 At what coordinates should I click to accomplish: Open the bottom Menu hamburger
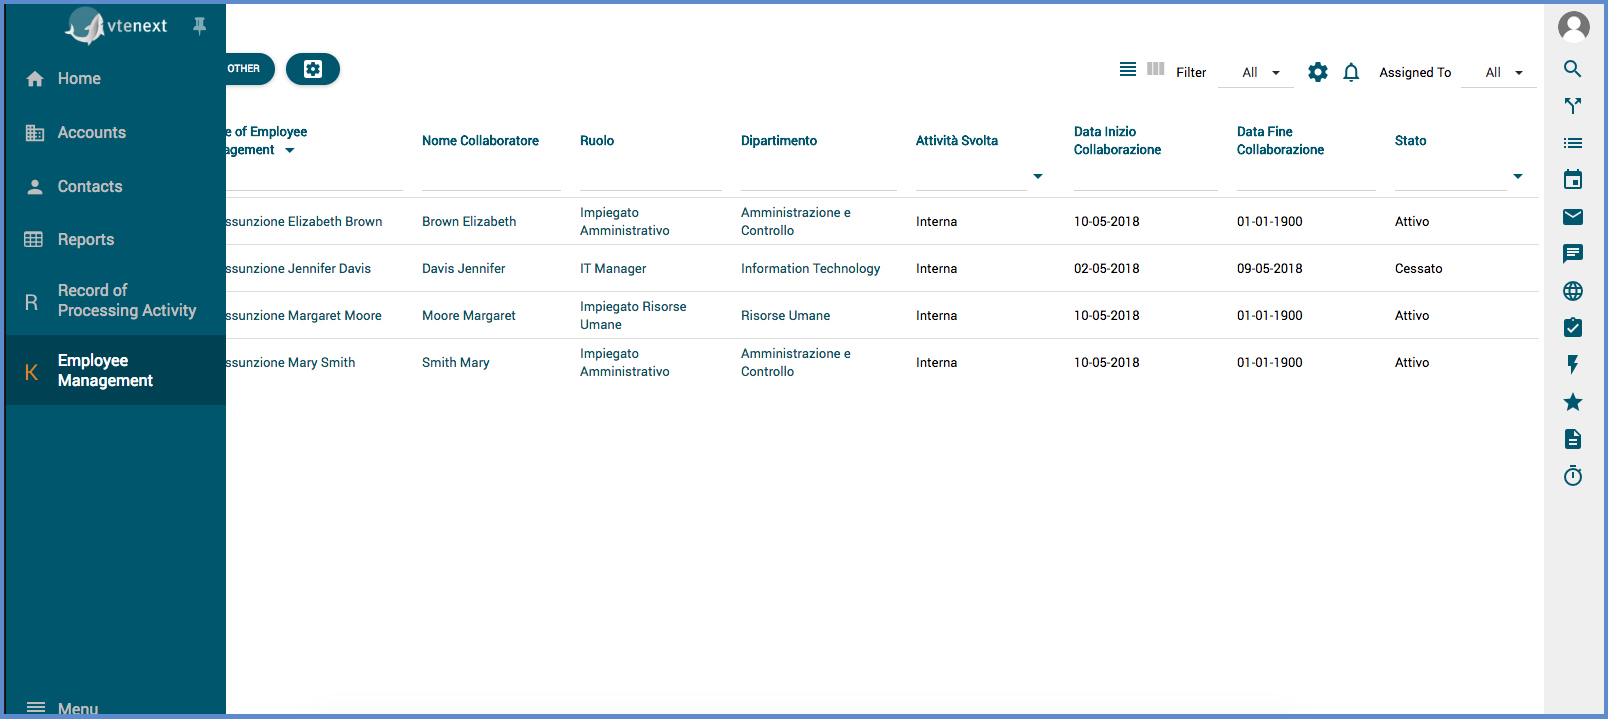click(36, 708)
